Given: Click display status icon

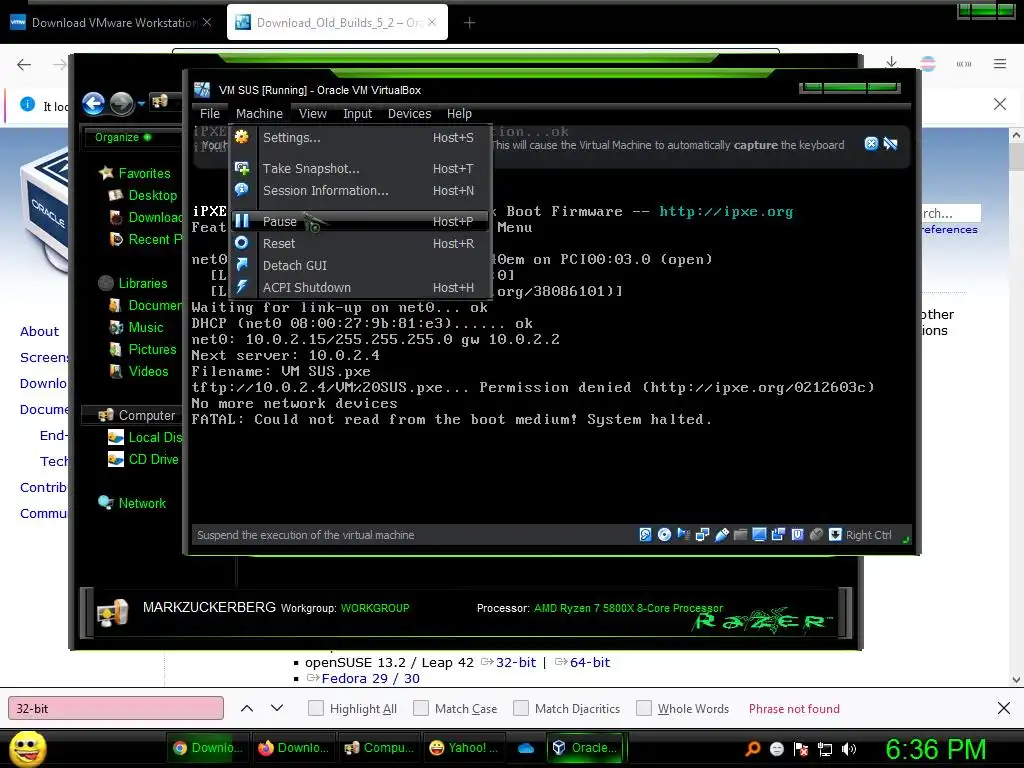Looking at the screenshot, I should click(759, 535).
